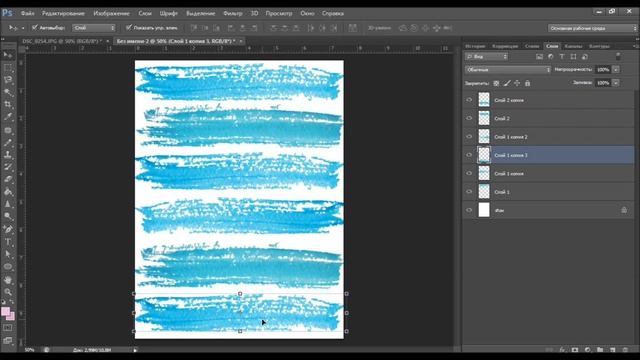Screen dimensions: 640x360
Task: Open the status bar info arrow
Action: [135, 350]
